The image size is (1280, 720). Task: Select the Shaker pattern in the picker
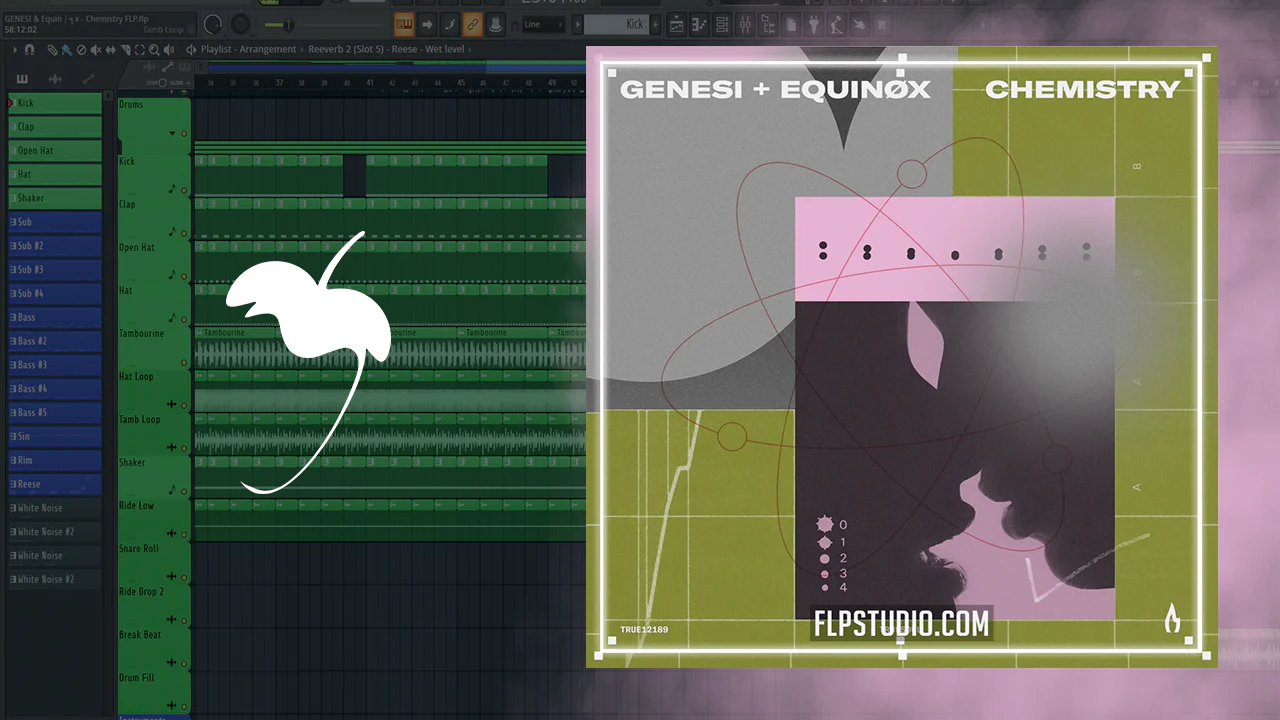(55, 198)
